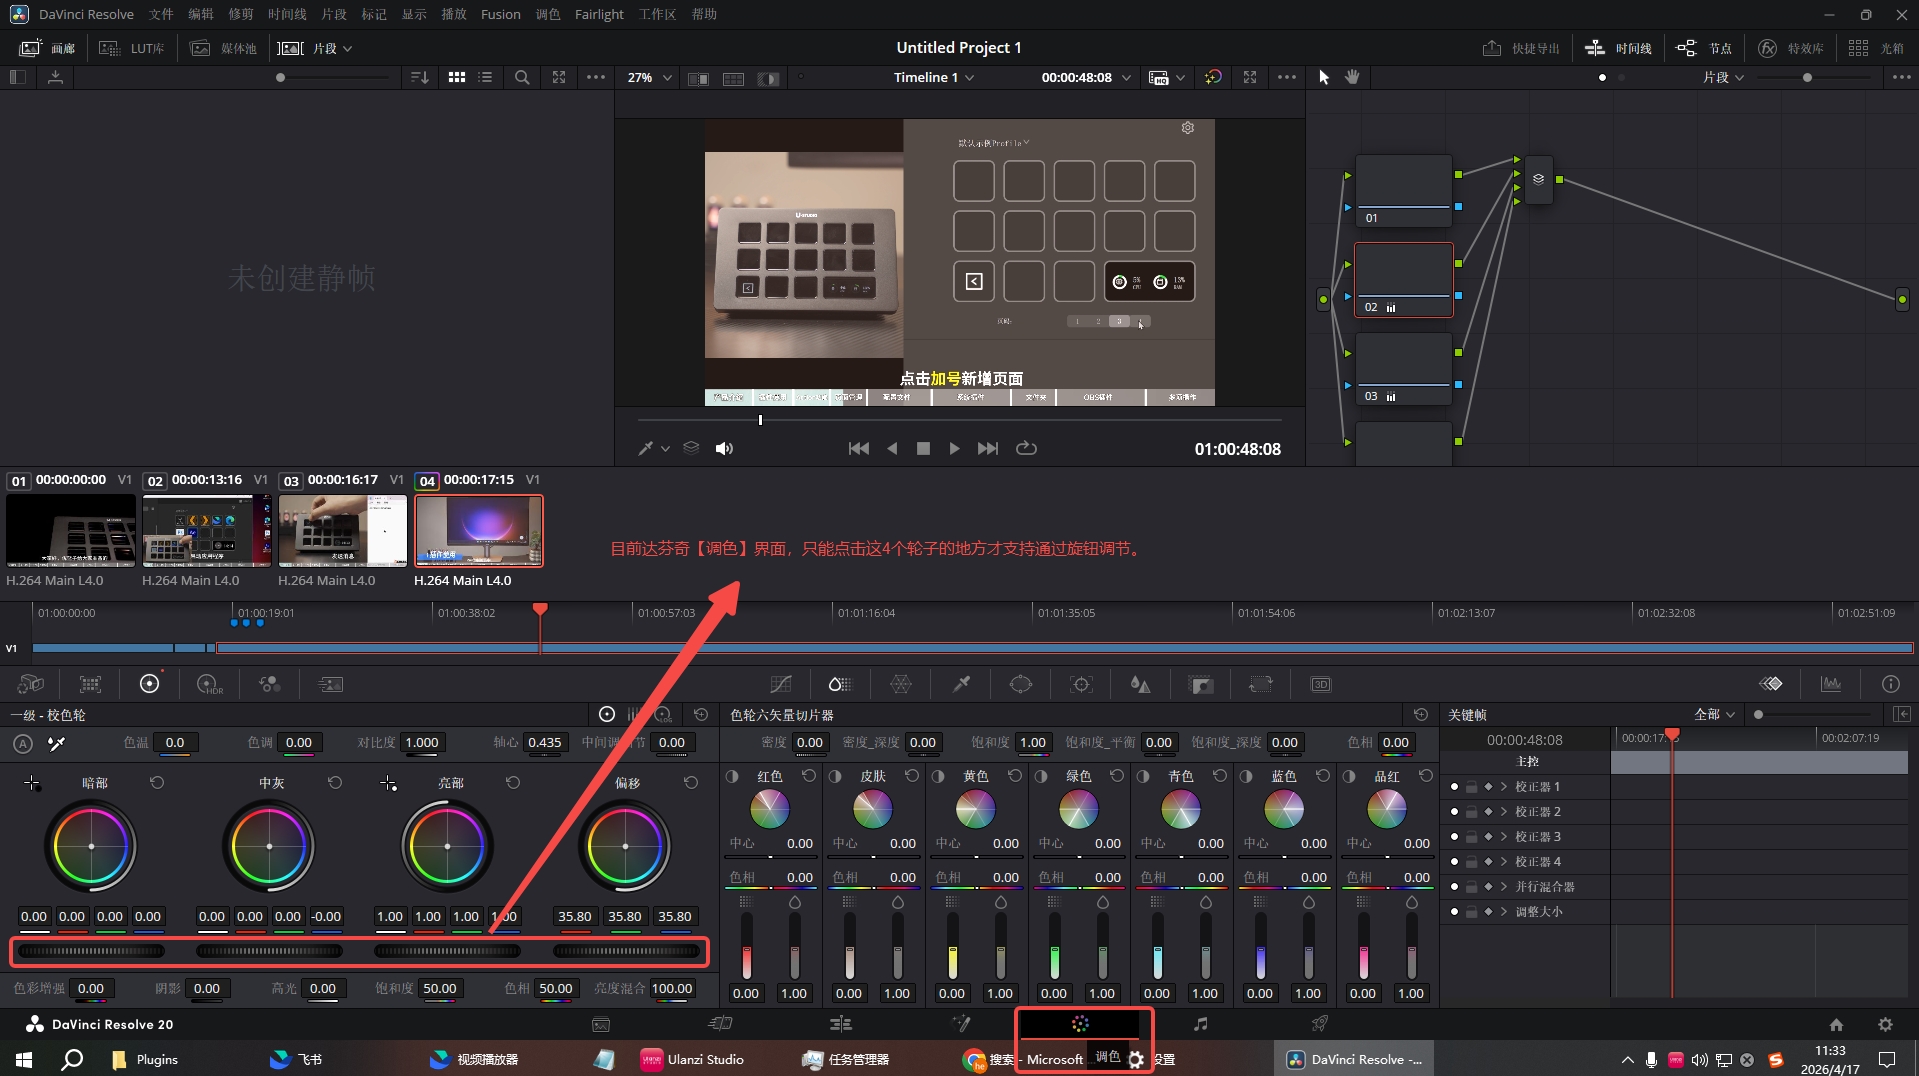Open the viewer timecode options dropdown
The width and height of the screenshot is (1919, 1076).
click(1126, 77)
